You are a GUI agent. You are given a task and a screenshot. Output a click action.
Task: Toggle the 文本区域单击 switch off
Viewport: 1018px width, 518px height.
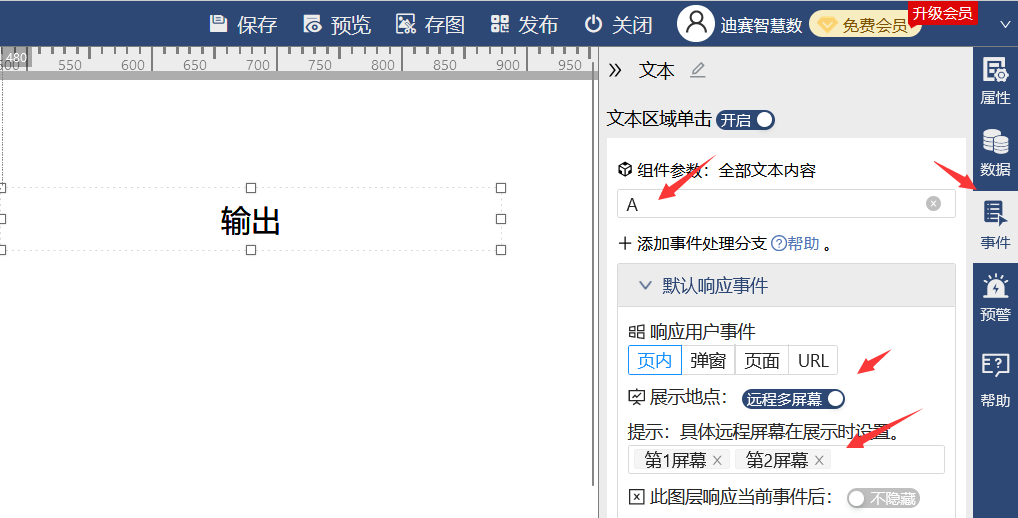coord(746,120)
